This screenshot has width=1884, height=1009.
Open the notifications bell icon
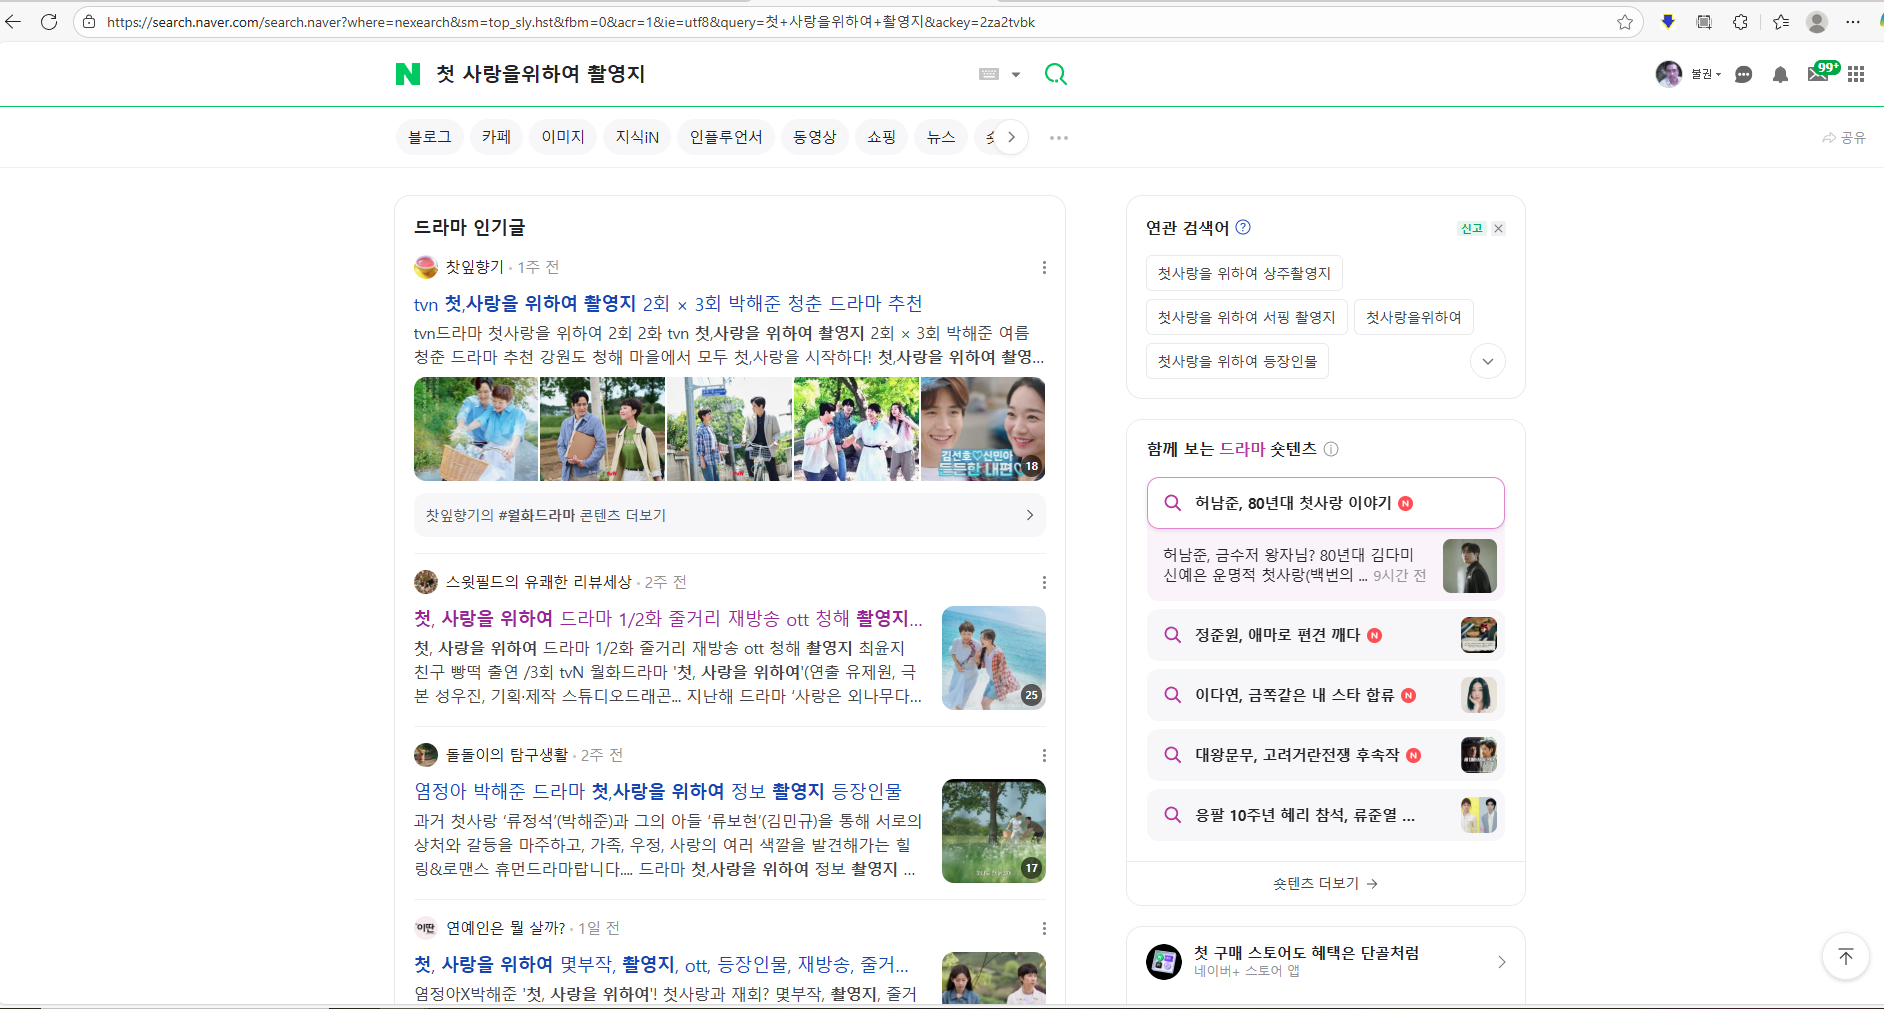1780,75
